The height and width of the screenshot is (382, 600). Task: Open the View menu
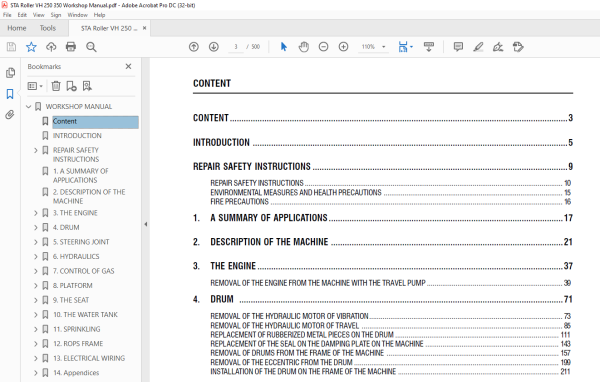[x=39, y=15]
